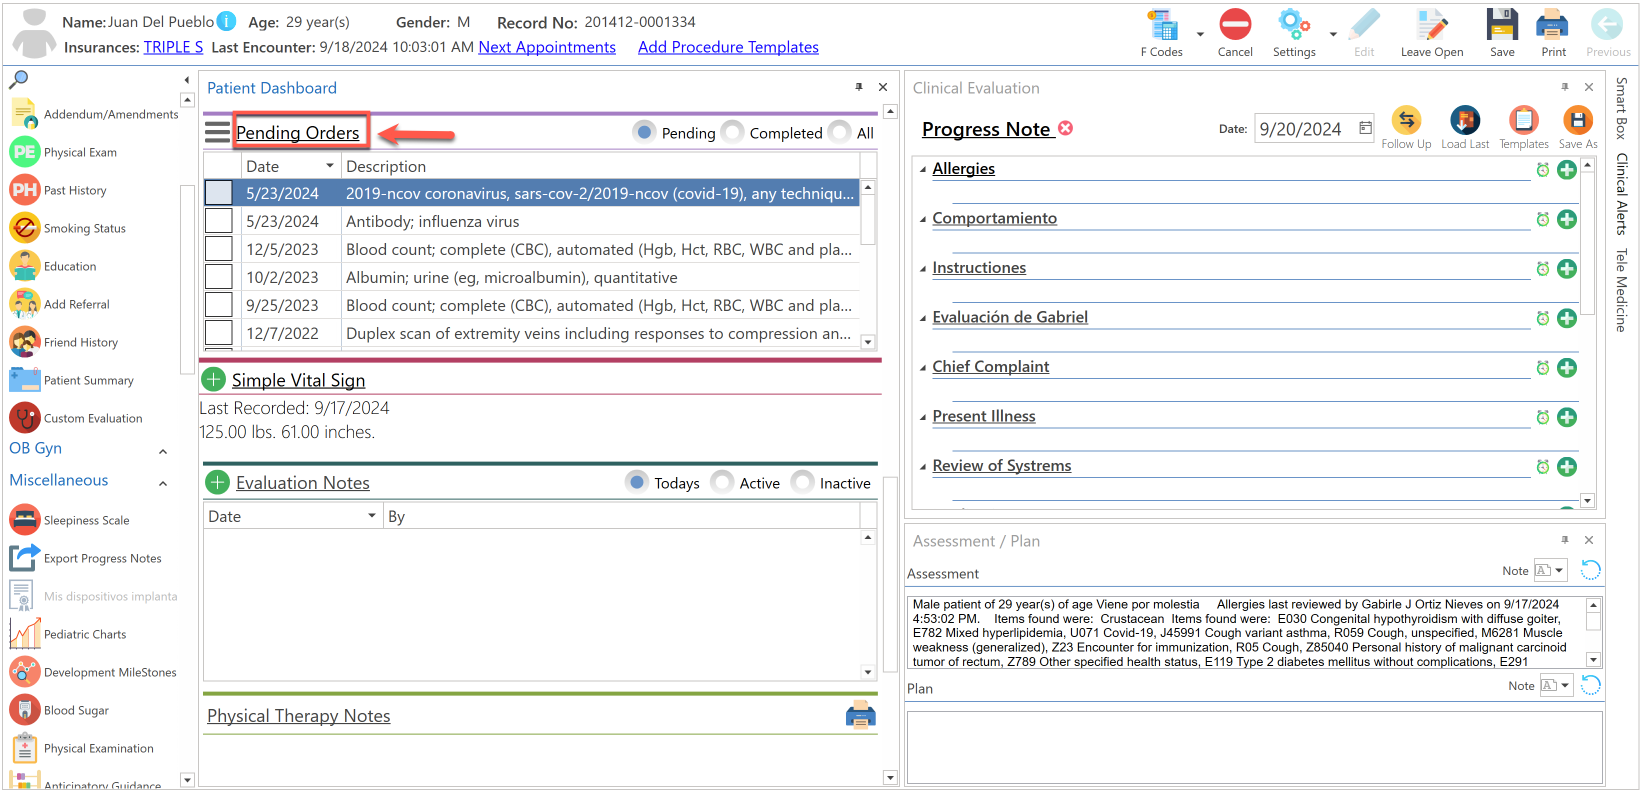The image size is (1641, 793).
Task: Click the patient info icon next to name
Action: tap(227, 21)
